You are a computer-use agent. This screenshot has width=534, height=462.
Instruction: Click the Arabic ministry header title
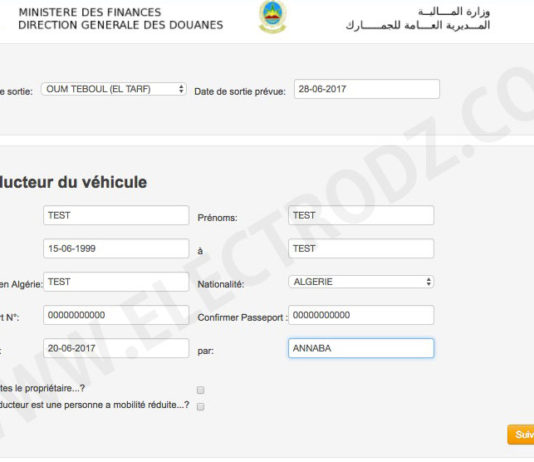(x=454, y=12)
